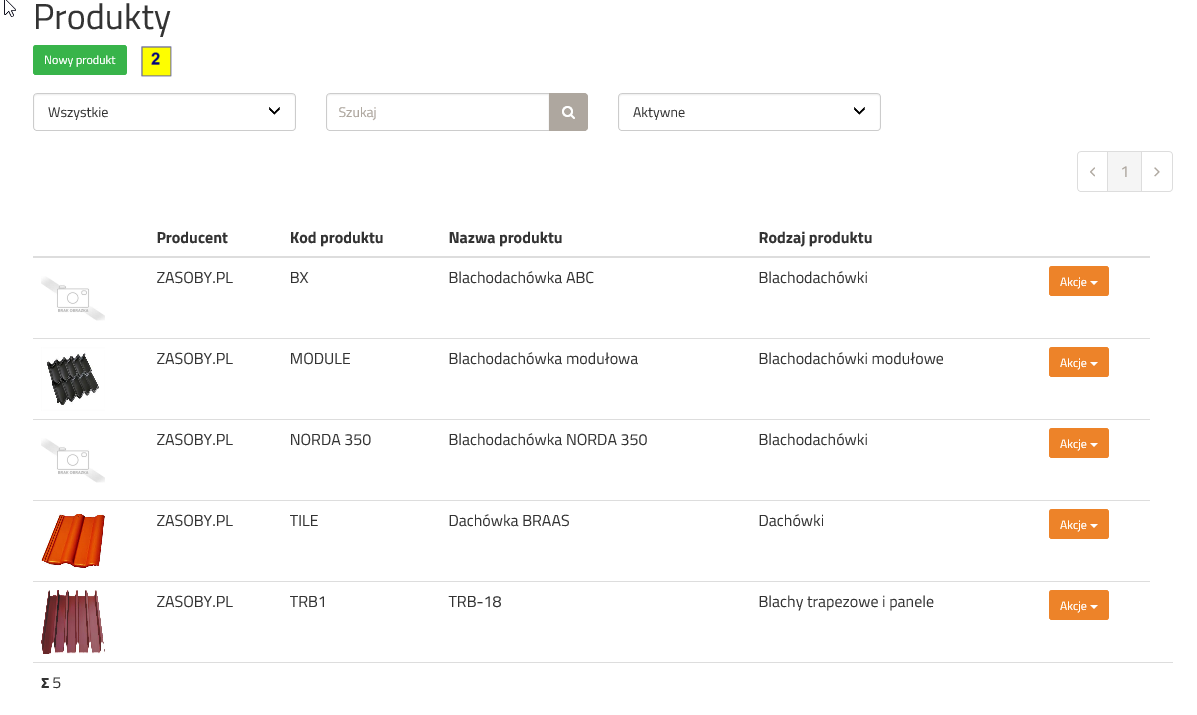This screenshot has height=715, width=1197.
Task: Expand Akcje menu for Blachodachówka modułowa
Action: click(1078, 362)
